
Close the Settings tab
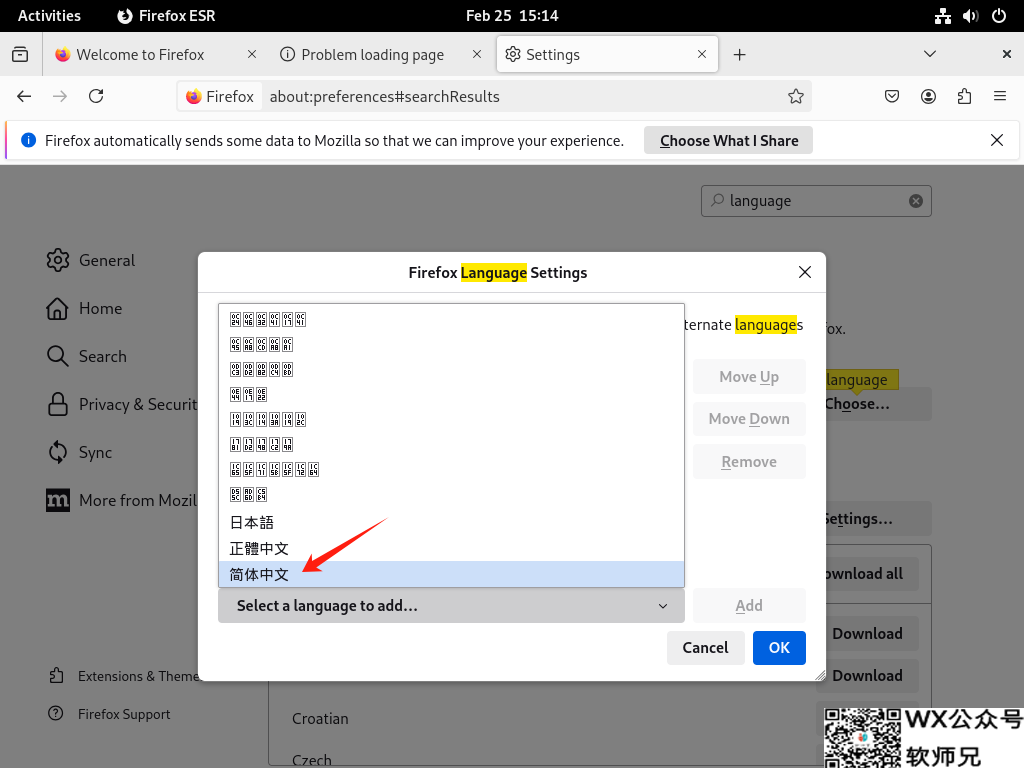(702, 54)
